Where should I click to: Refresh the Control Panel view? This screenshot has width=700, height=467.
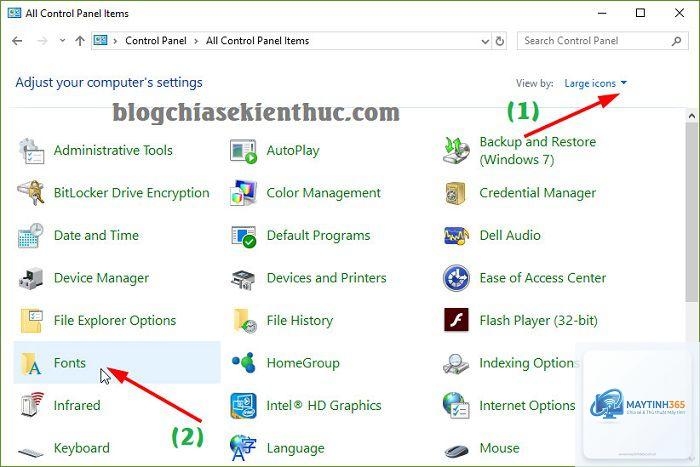tap(500, 41)
